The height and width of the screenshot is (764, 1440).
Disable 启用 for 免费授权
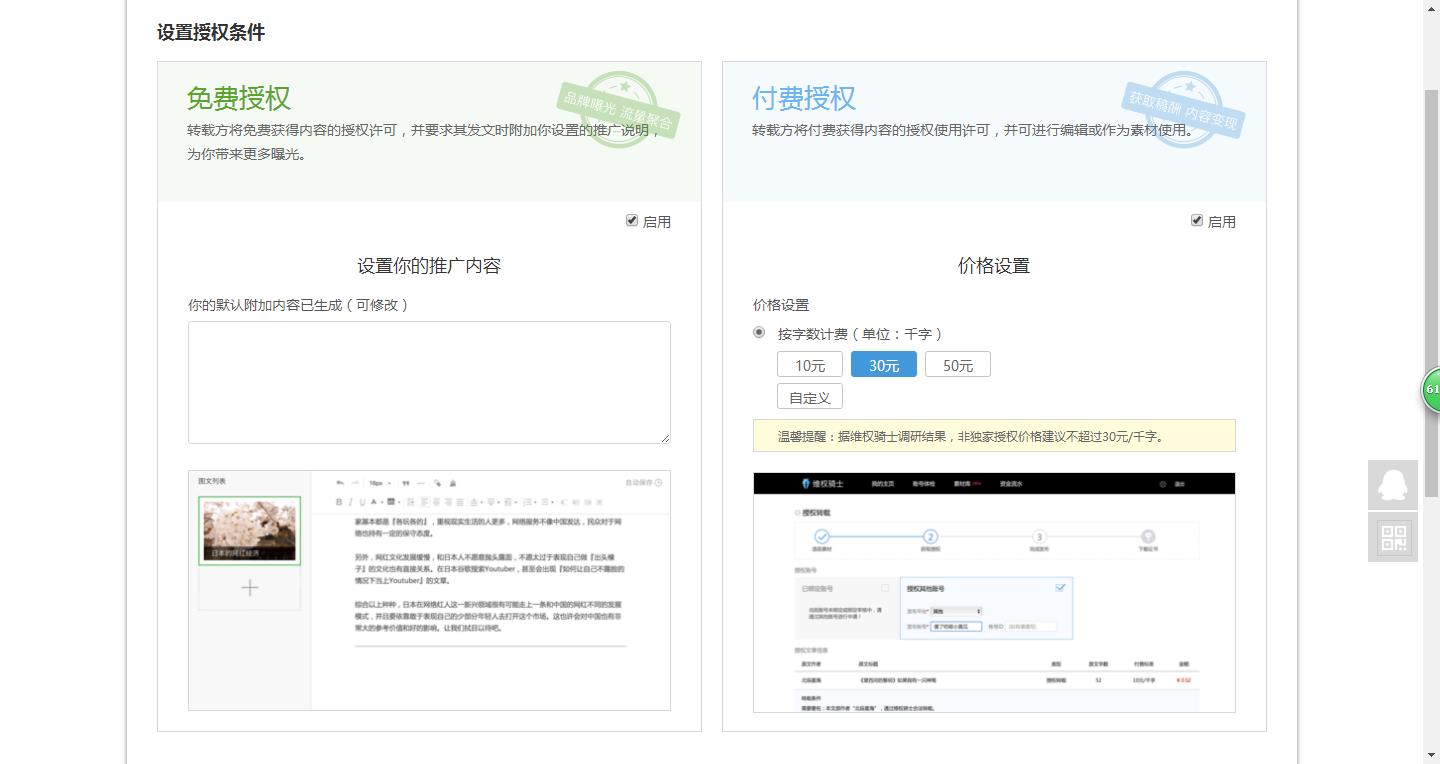point(633,221)
